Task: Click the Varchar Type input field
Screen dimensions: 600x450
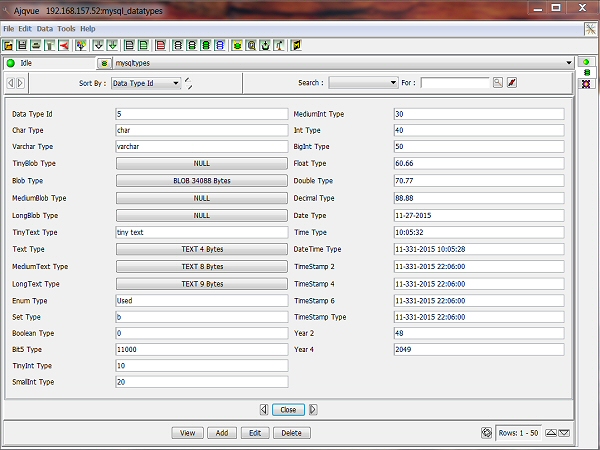Action: 202,147
